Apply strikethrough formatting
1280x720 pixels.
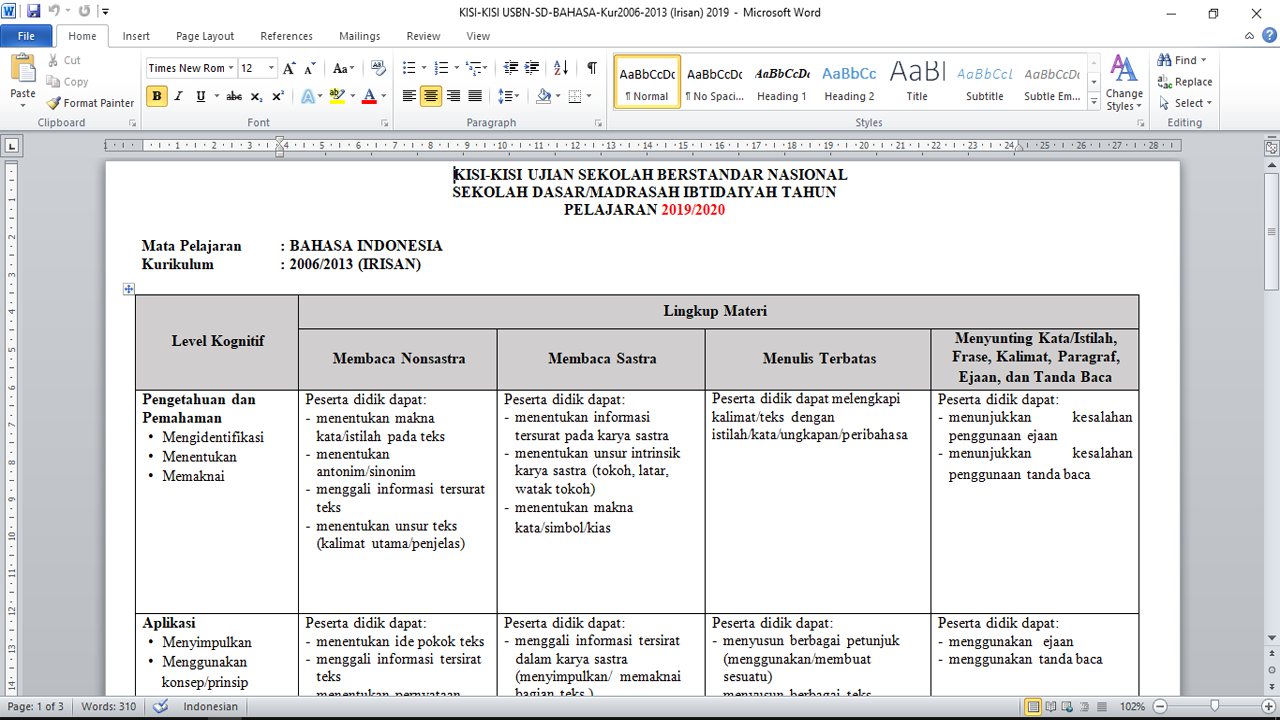(x=233, y=96)
